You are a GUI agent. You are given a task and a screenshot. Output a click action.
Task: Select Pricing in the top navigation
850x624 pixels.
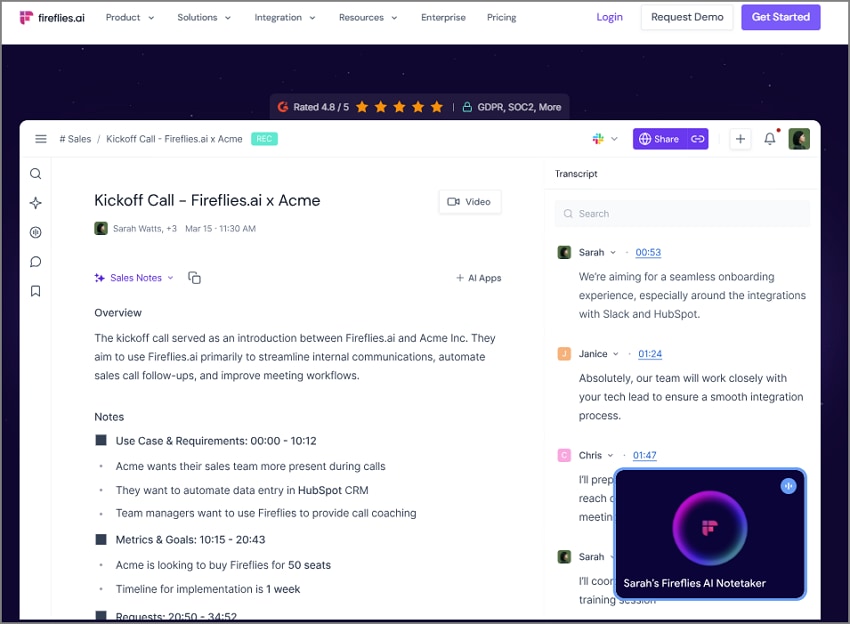501,17
